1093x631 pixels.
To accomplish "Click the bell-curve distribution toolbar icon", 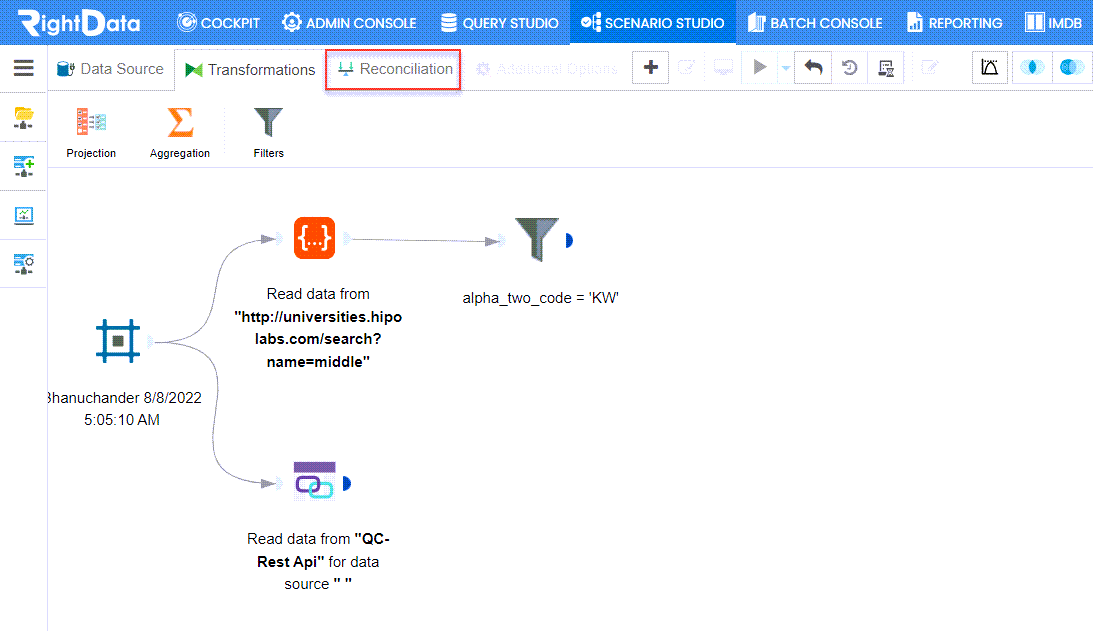I will point(990,68).
